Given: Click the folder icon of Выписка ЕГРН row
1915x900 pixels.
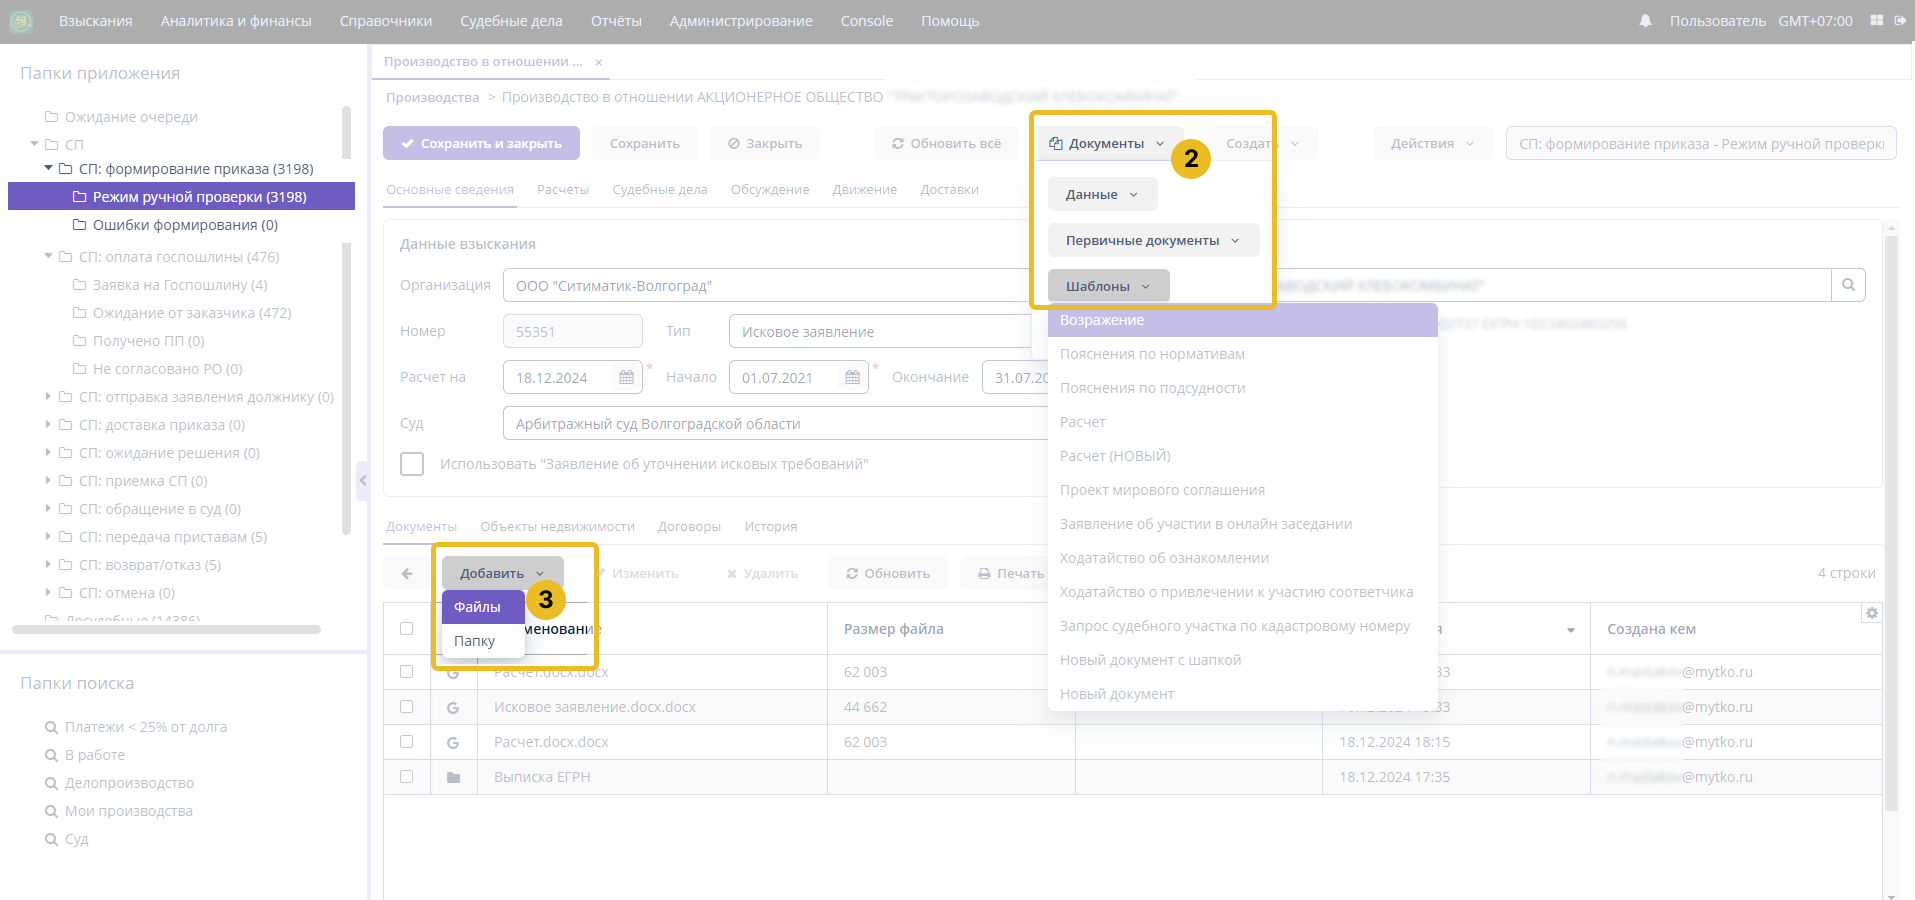Looking at the screenshot, I should 453,777.
